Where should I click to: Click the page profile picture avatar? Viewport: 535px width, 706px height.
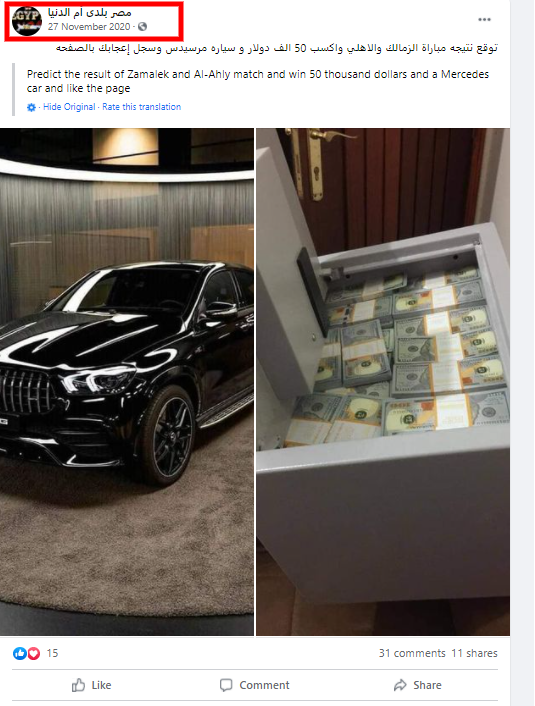27,21
